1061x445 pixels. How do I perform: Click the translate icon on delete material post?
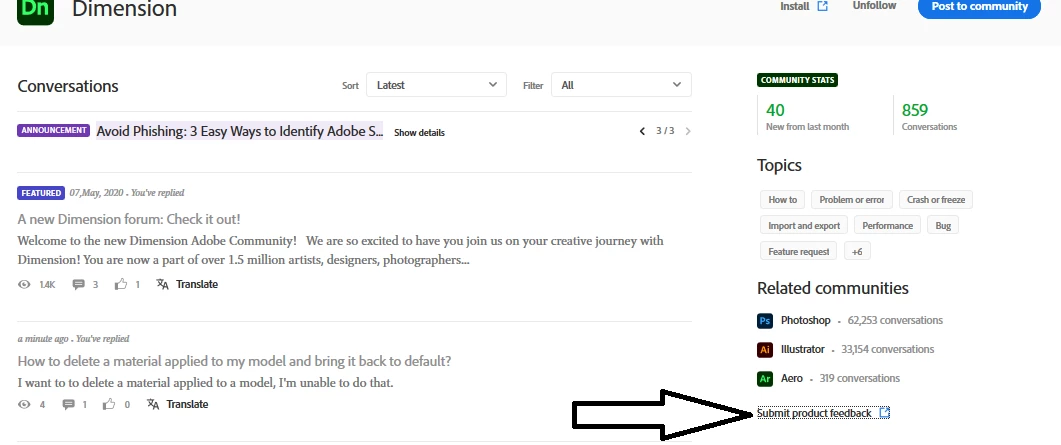coord(153,404)
